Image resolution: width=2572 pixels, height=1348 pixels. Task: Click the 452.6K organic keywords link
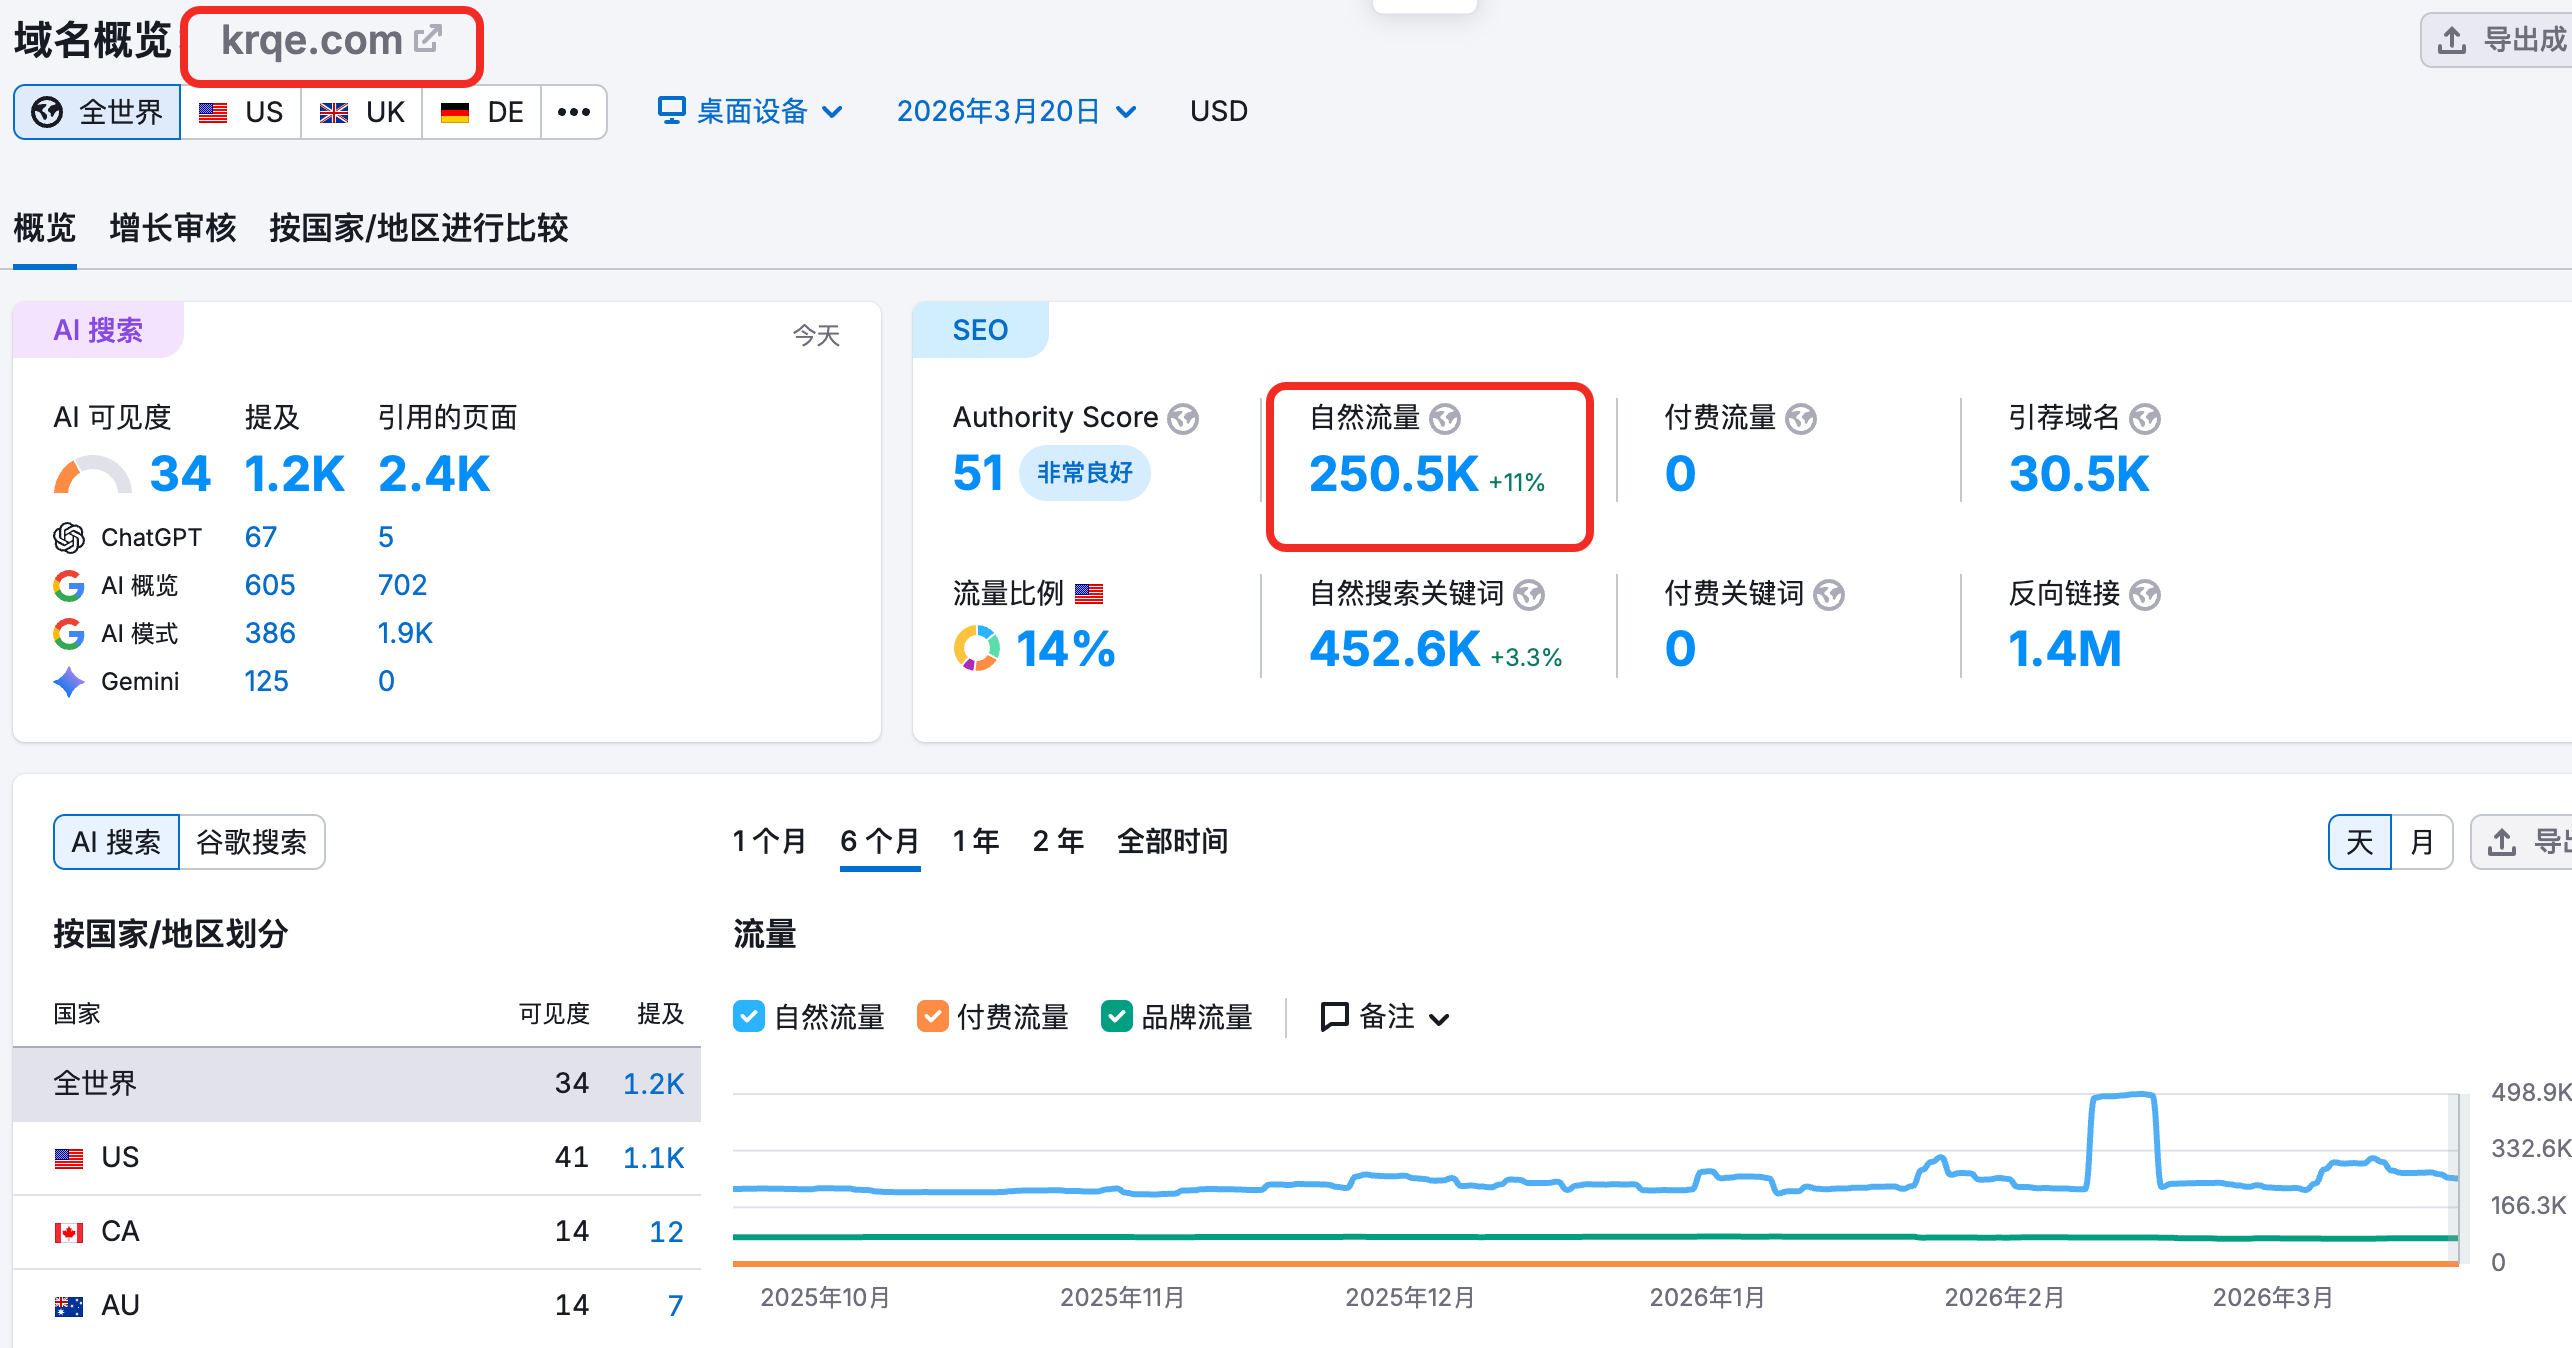coord(1394,649)
